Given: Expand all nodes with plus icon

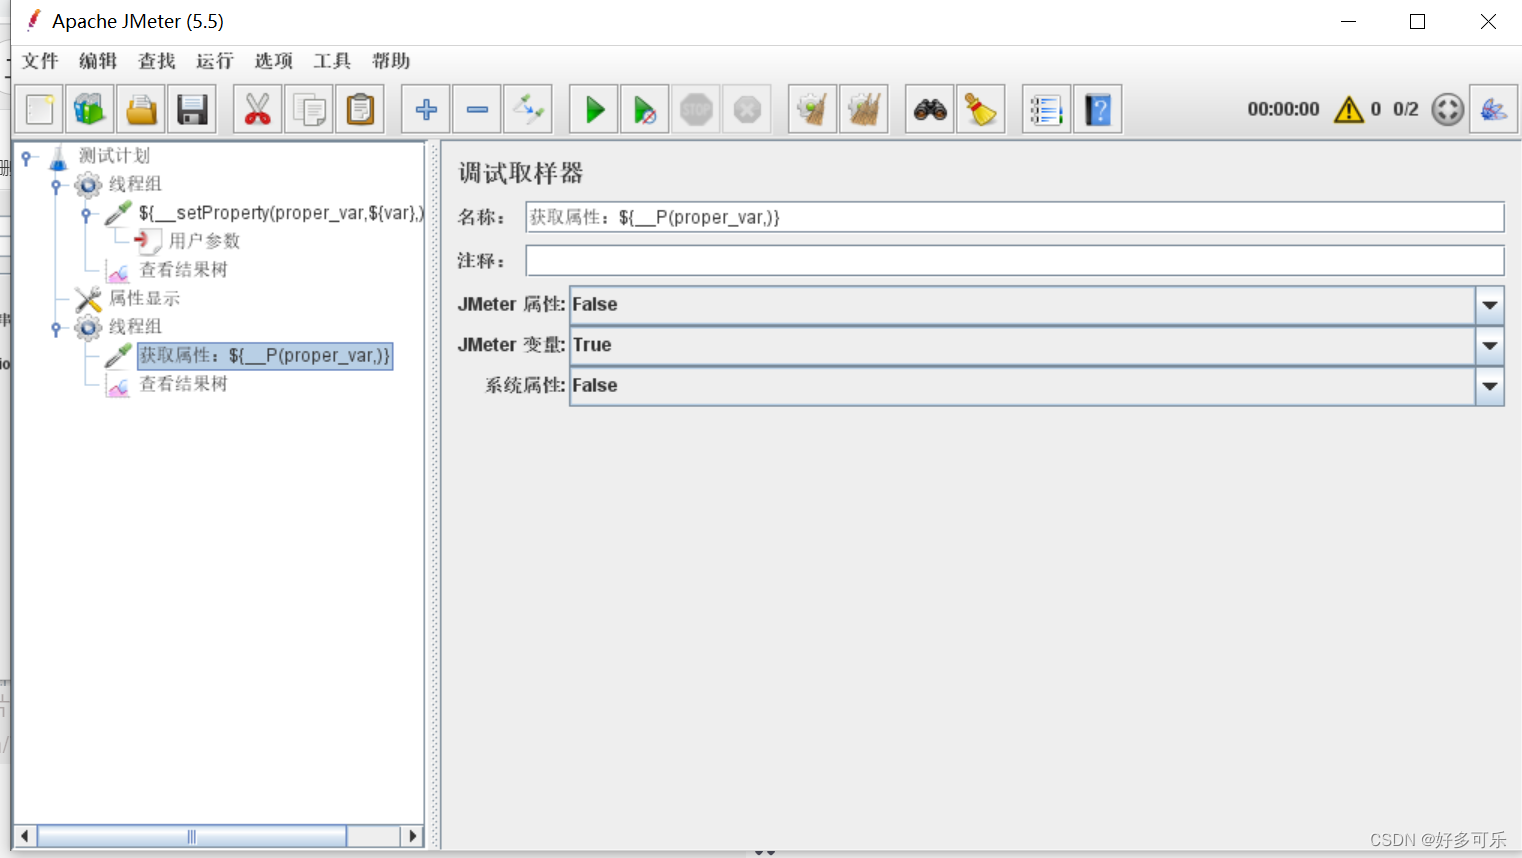Looking at the screenshot, I should click(426, 109).
